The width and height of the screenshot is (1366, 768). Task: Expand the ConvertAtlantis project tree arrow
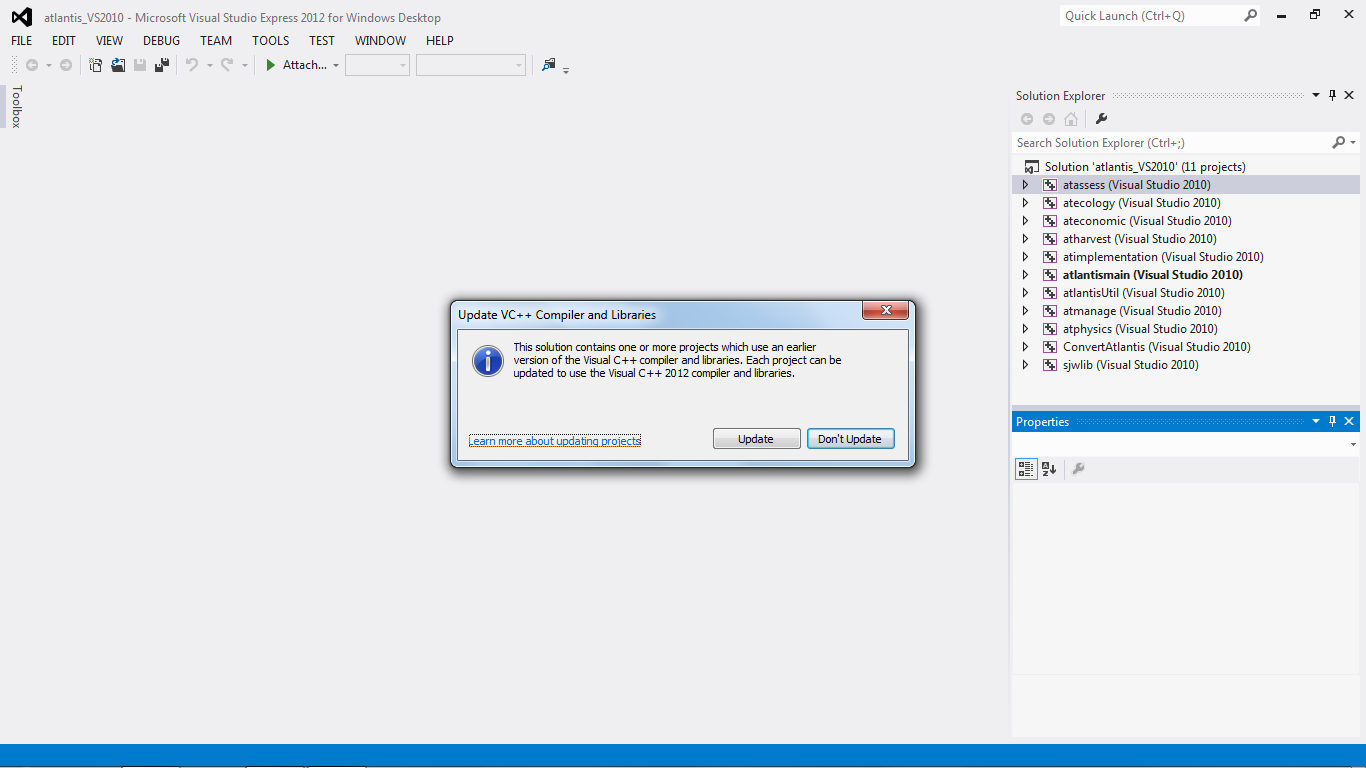1025,347
